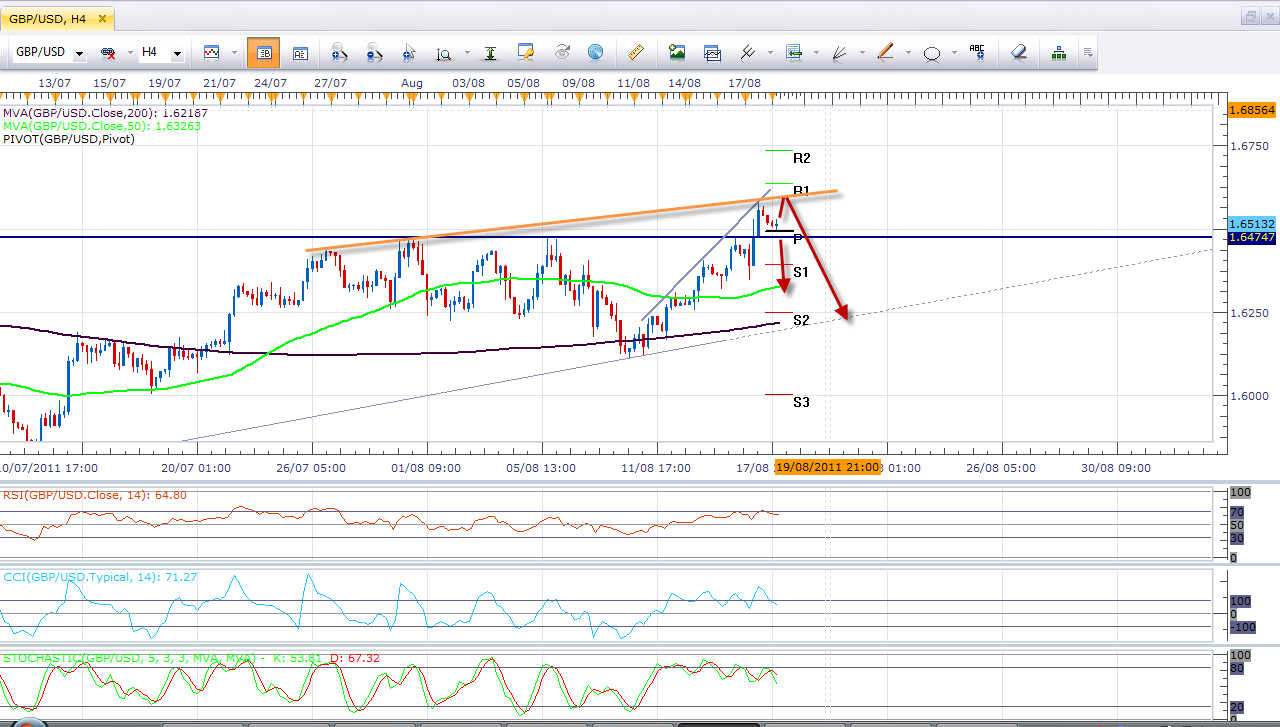Select the fan lines drawing tool
This screenshot has height=727, width=1280.
840,52
